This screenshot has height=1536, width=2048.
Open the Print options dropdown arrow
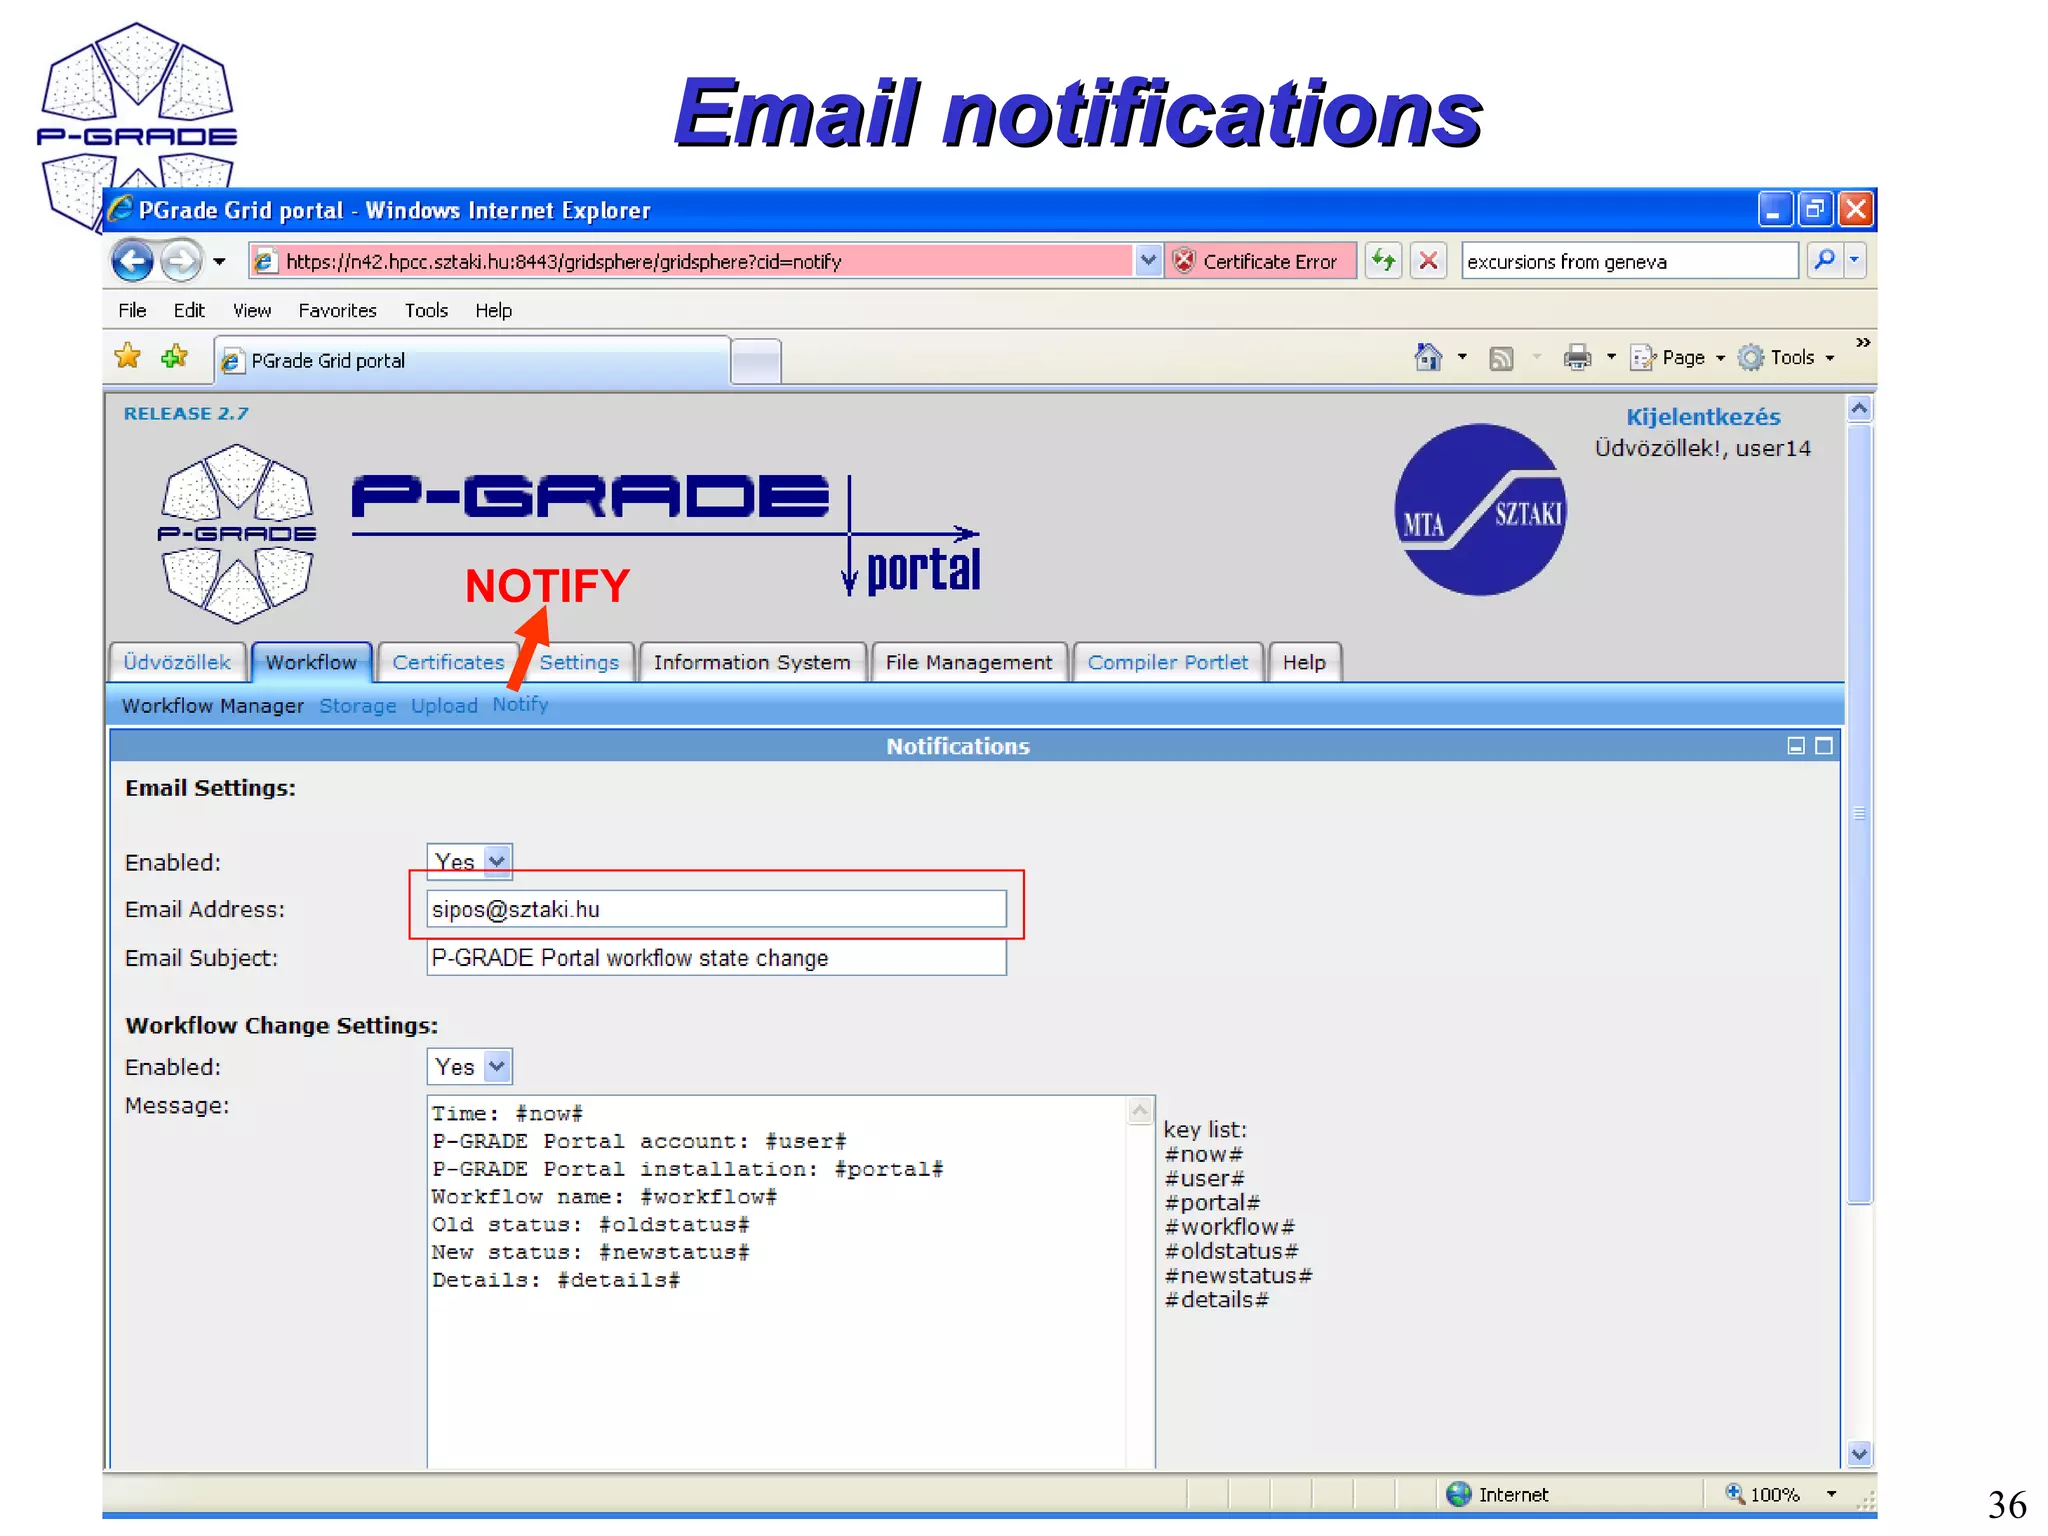click(1611, 357)
